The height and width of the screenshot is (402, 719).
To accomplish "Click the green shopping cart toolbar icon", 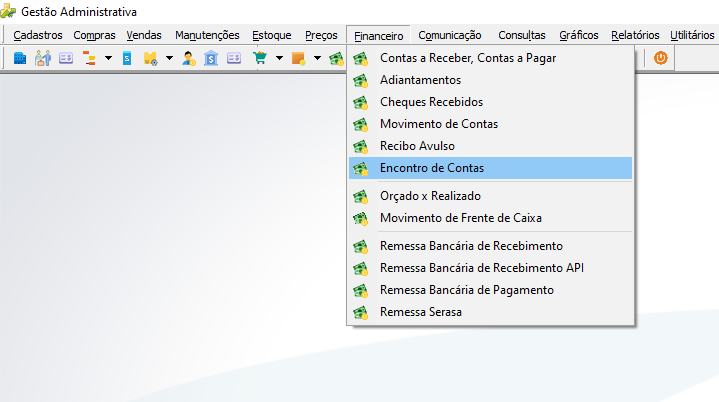I will pos(260,58).
